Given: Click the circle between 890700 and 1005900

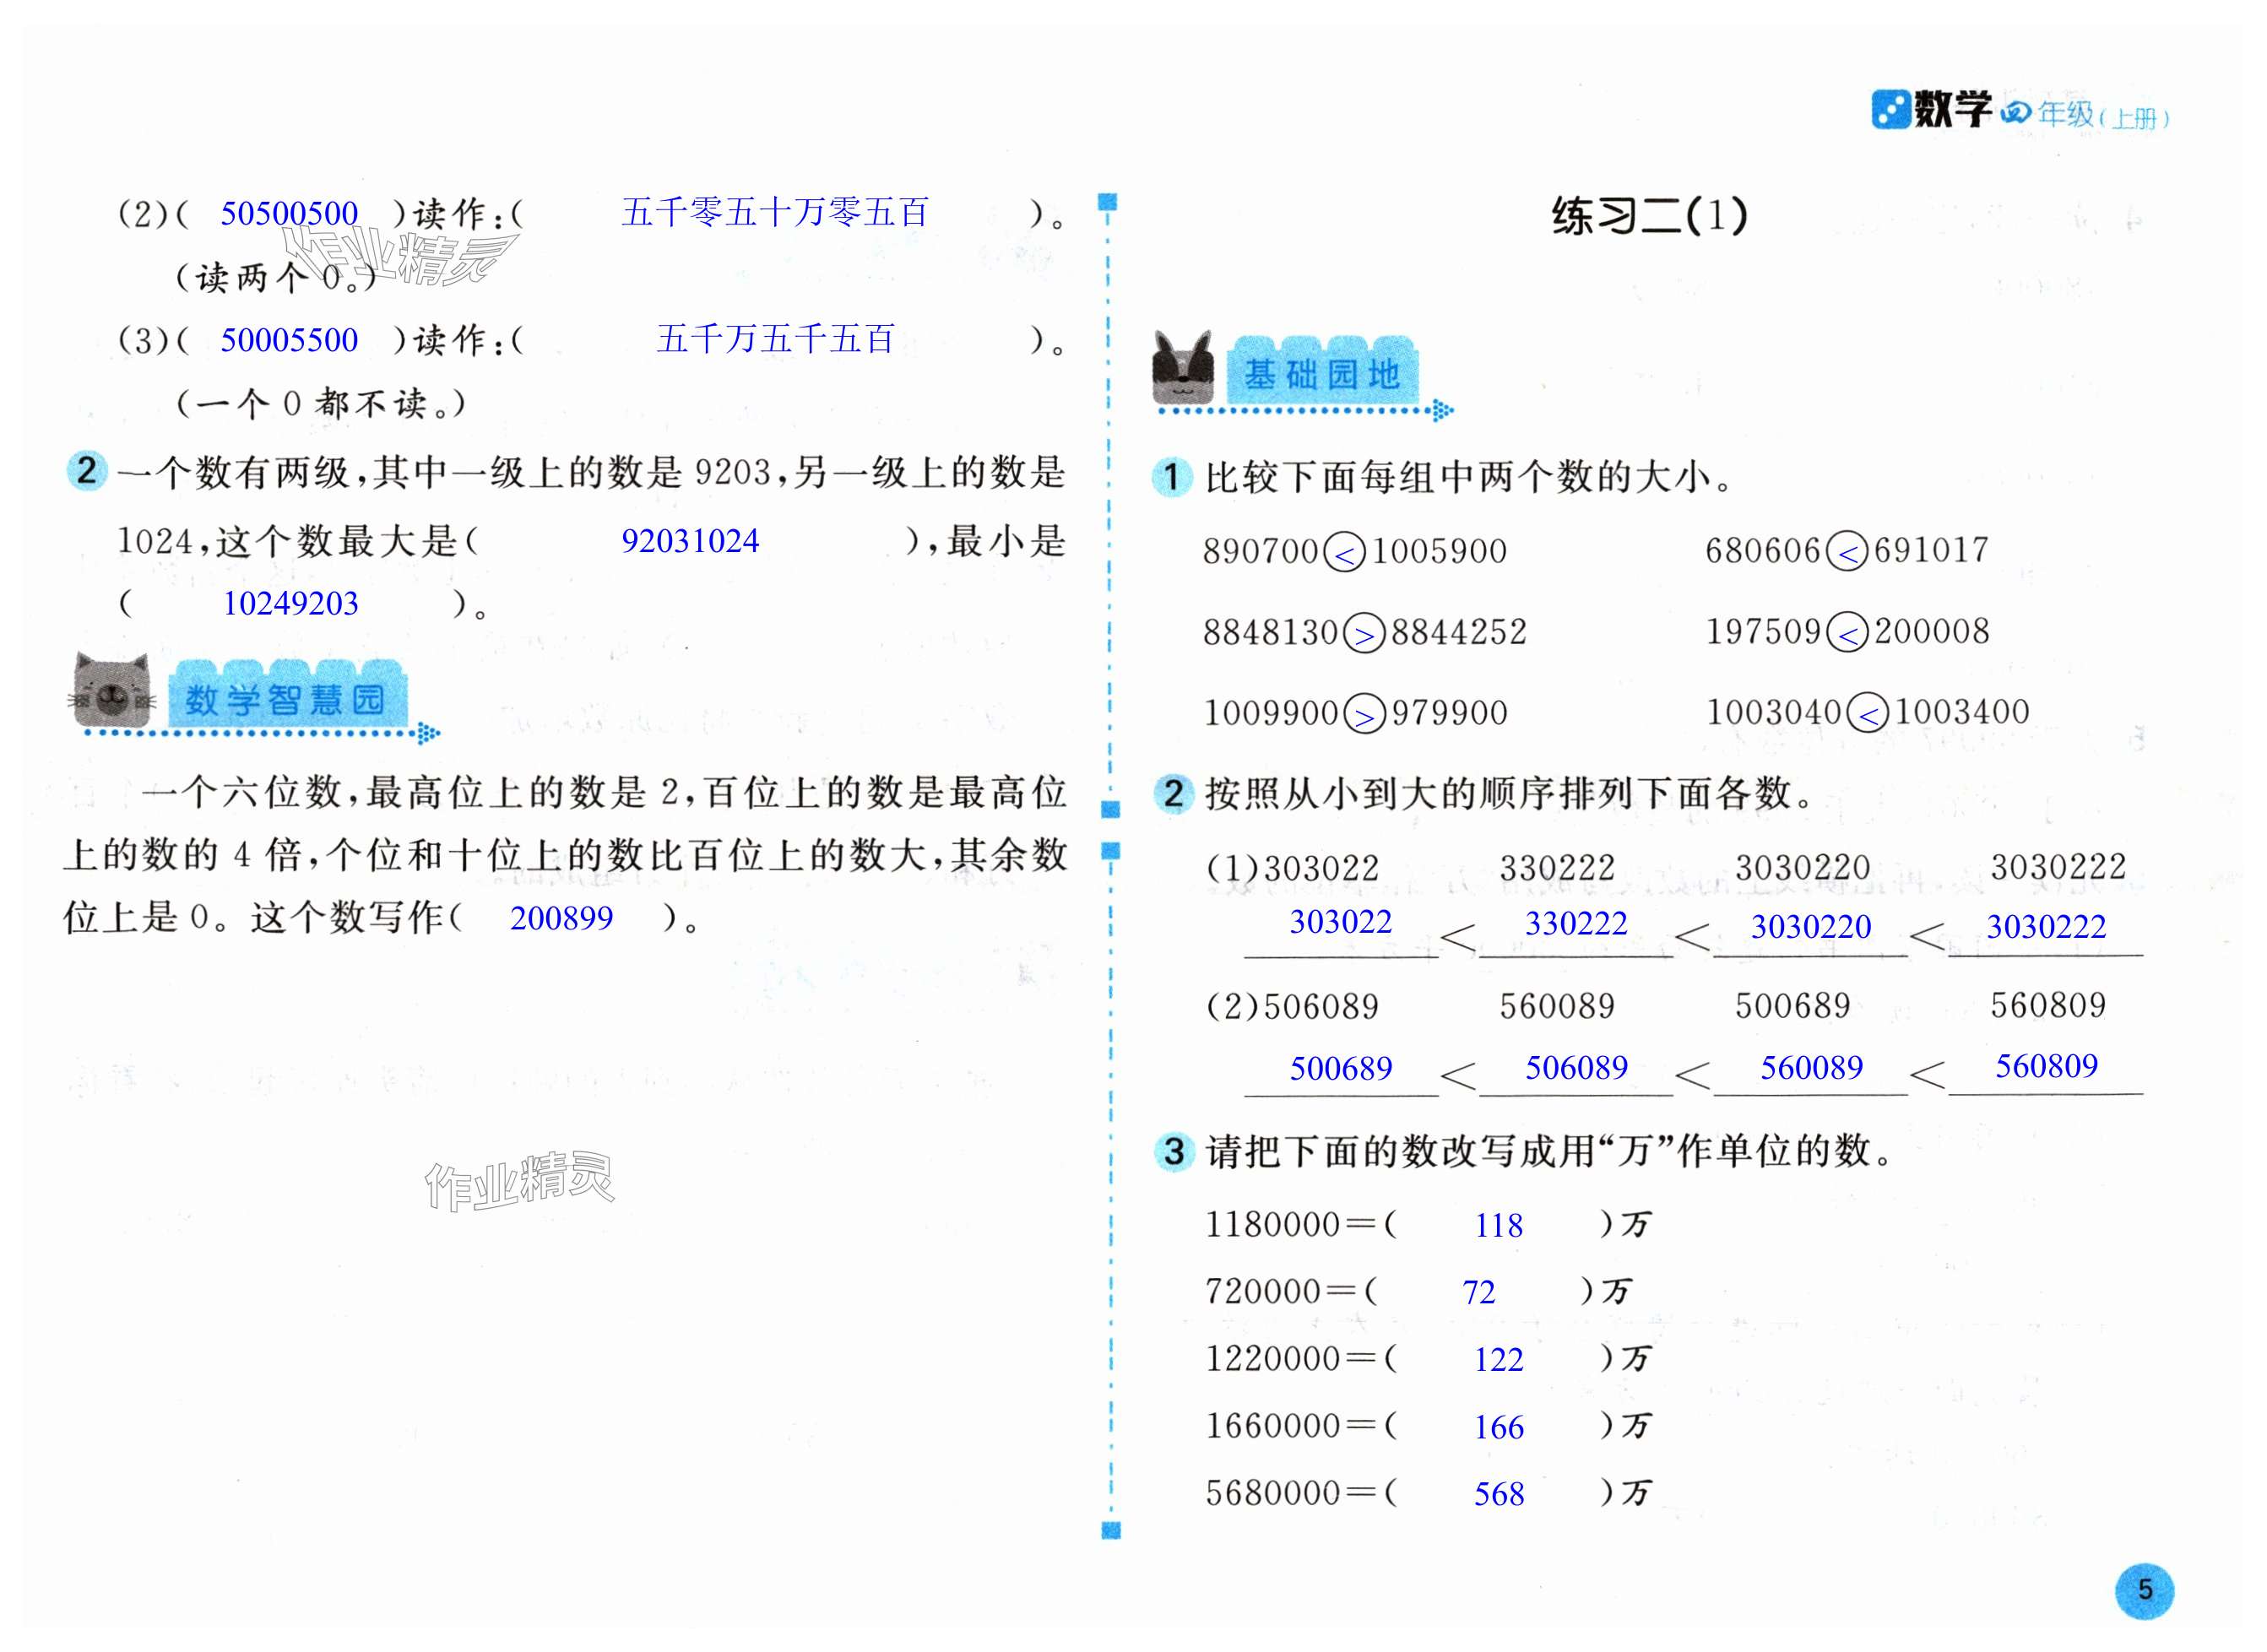Looking at the screenshot, I should tap(1344, 552).
